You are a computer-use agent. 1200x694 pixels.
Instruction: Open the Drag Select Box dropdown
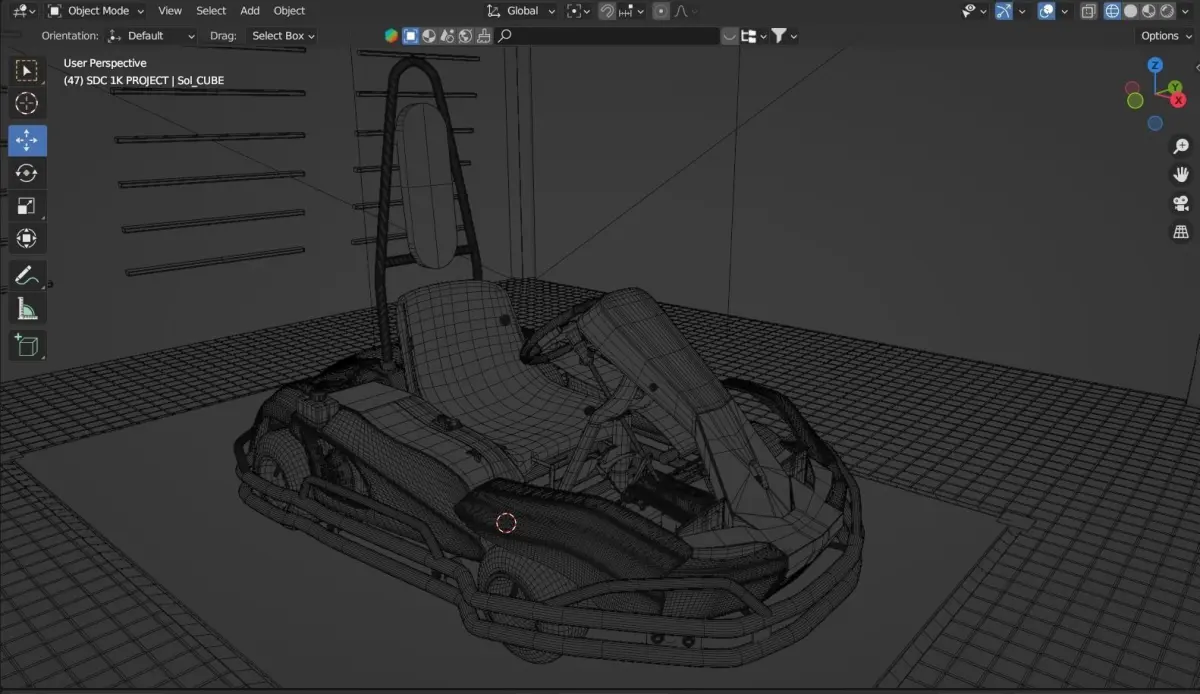[x=282, y=36]
